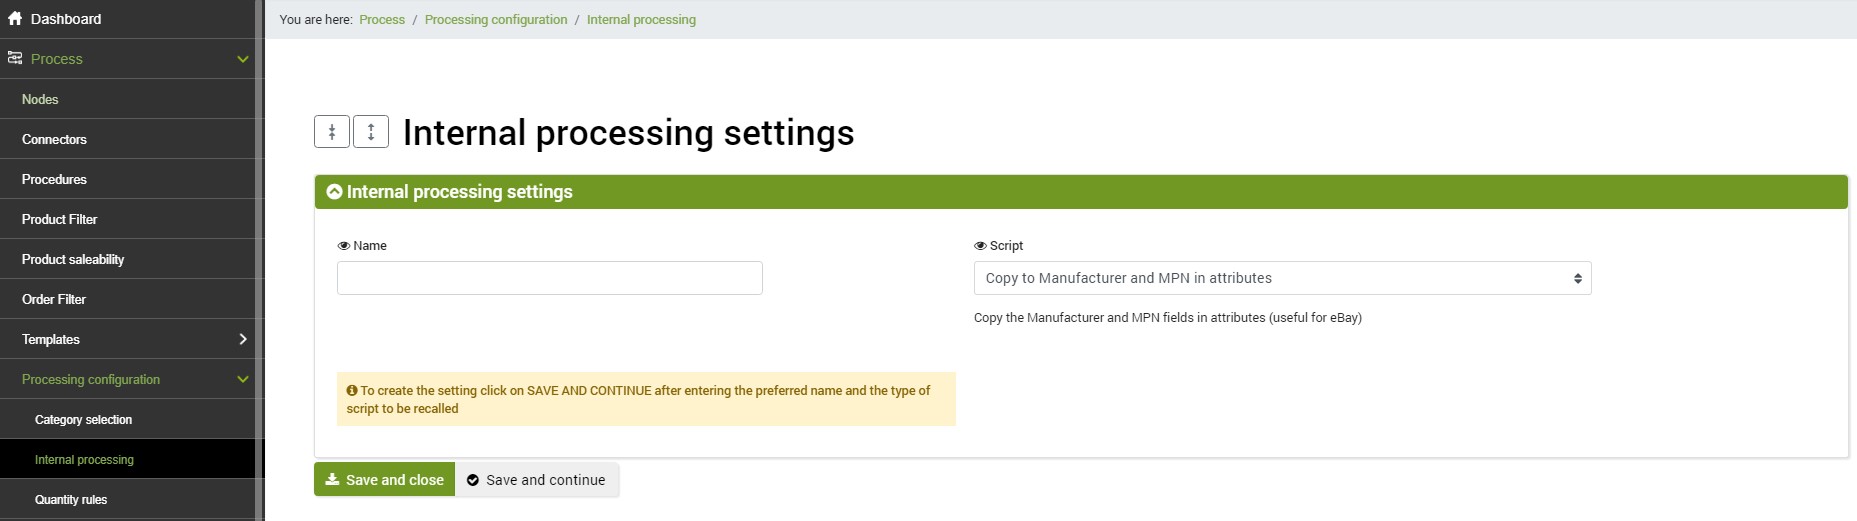Click the Dashboard home icon
The image size is (1857, 521).
(x=15, y=18)
